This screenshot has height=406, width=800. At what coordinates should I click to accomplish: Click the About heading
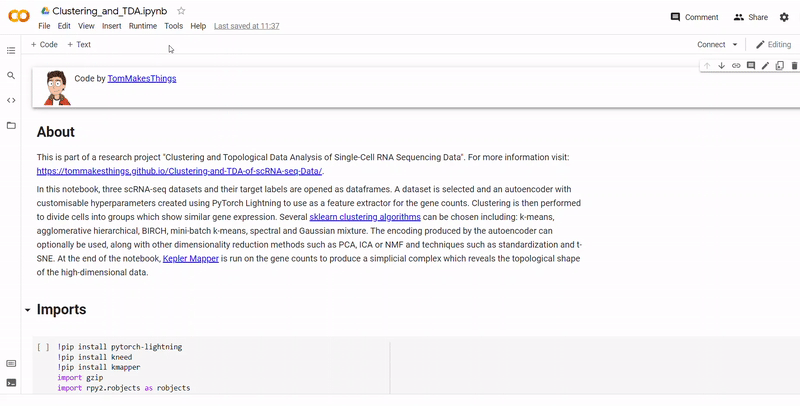(56, 132)
